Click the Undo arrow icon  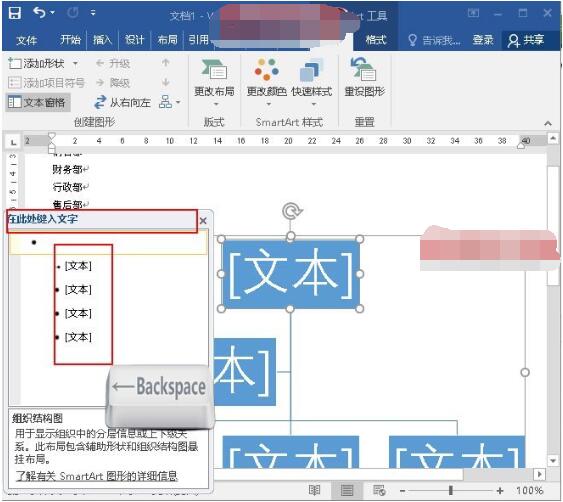pos(39,13)
